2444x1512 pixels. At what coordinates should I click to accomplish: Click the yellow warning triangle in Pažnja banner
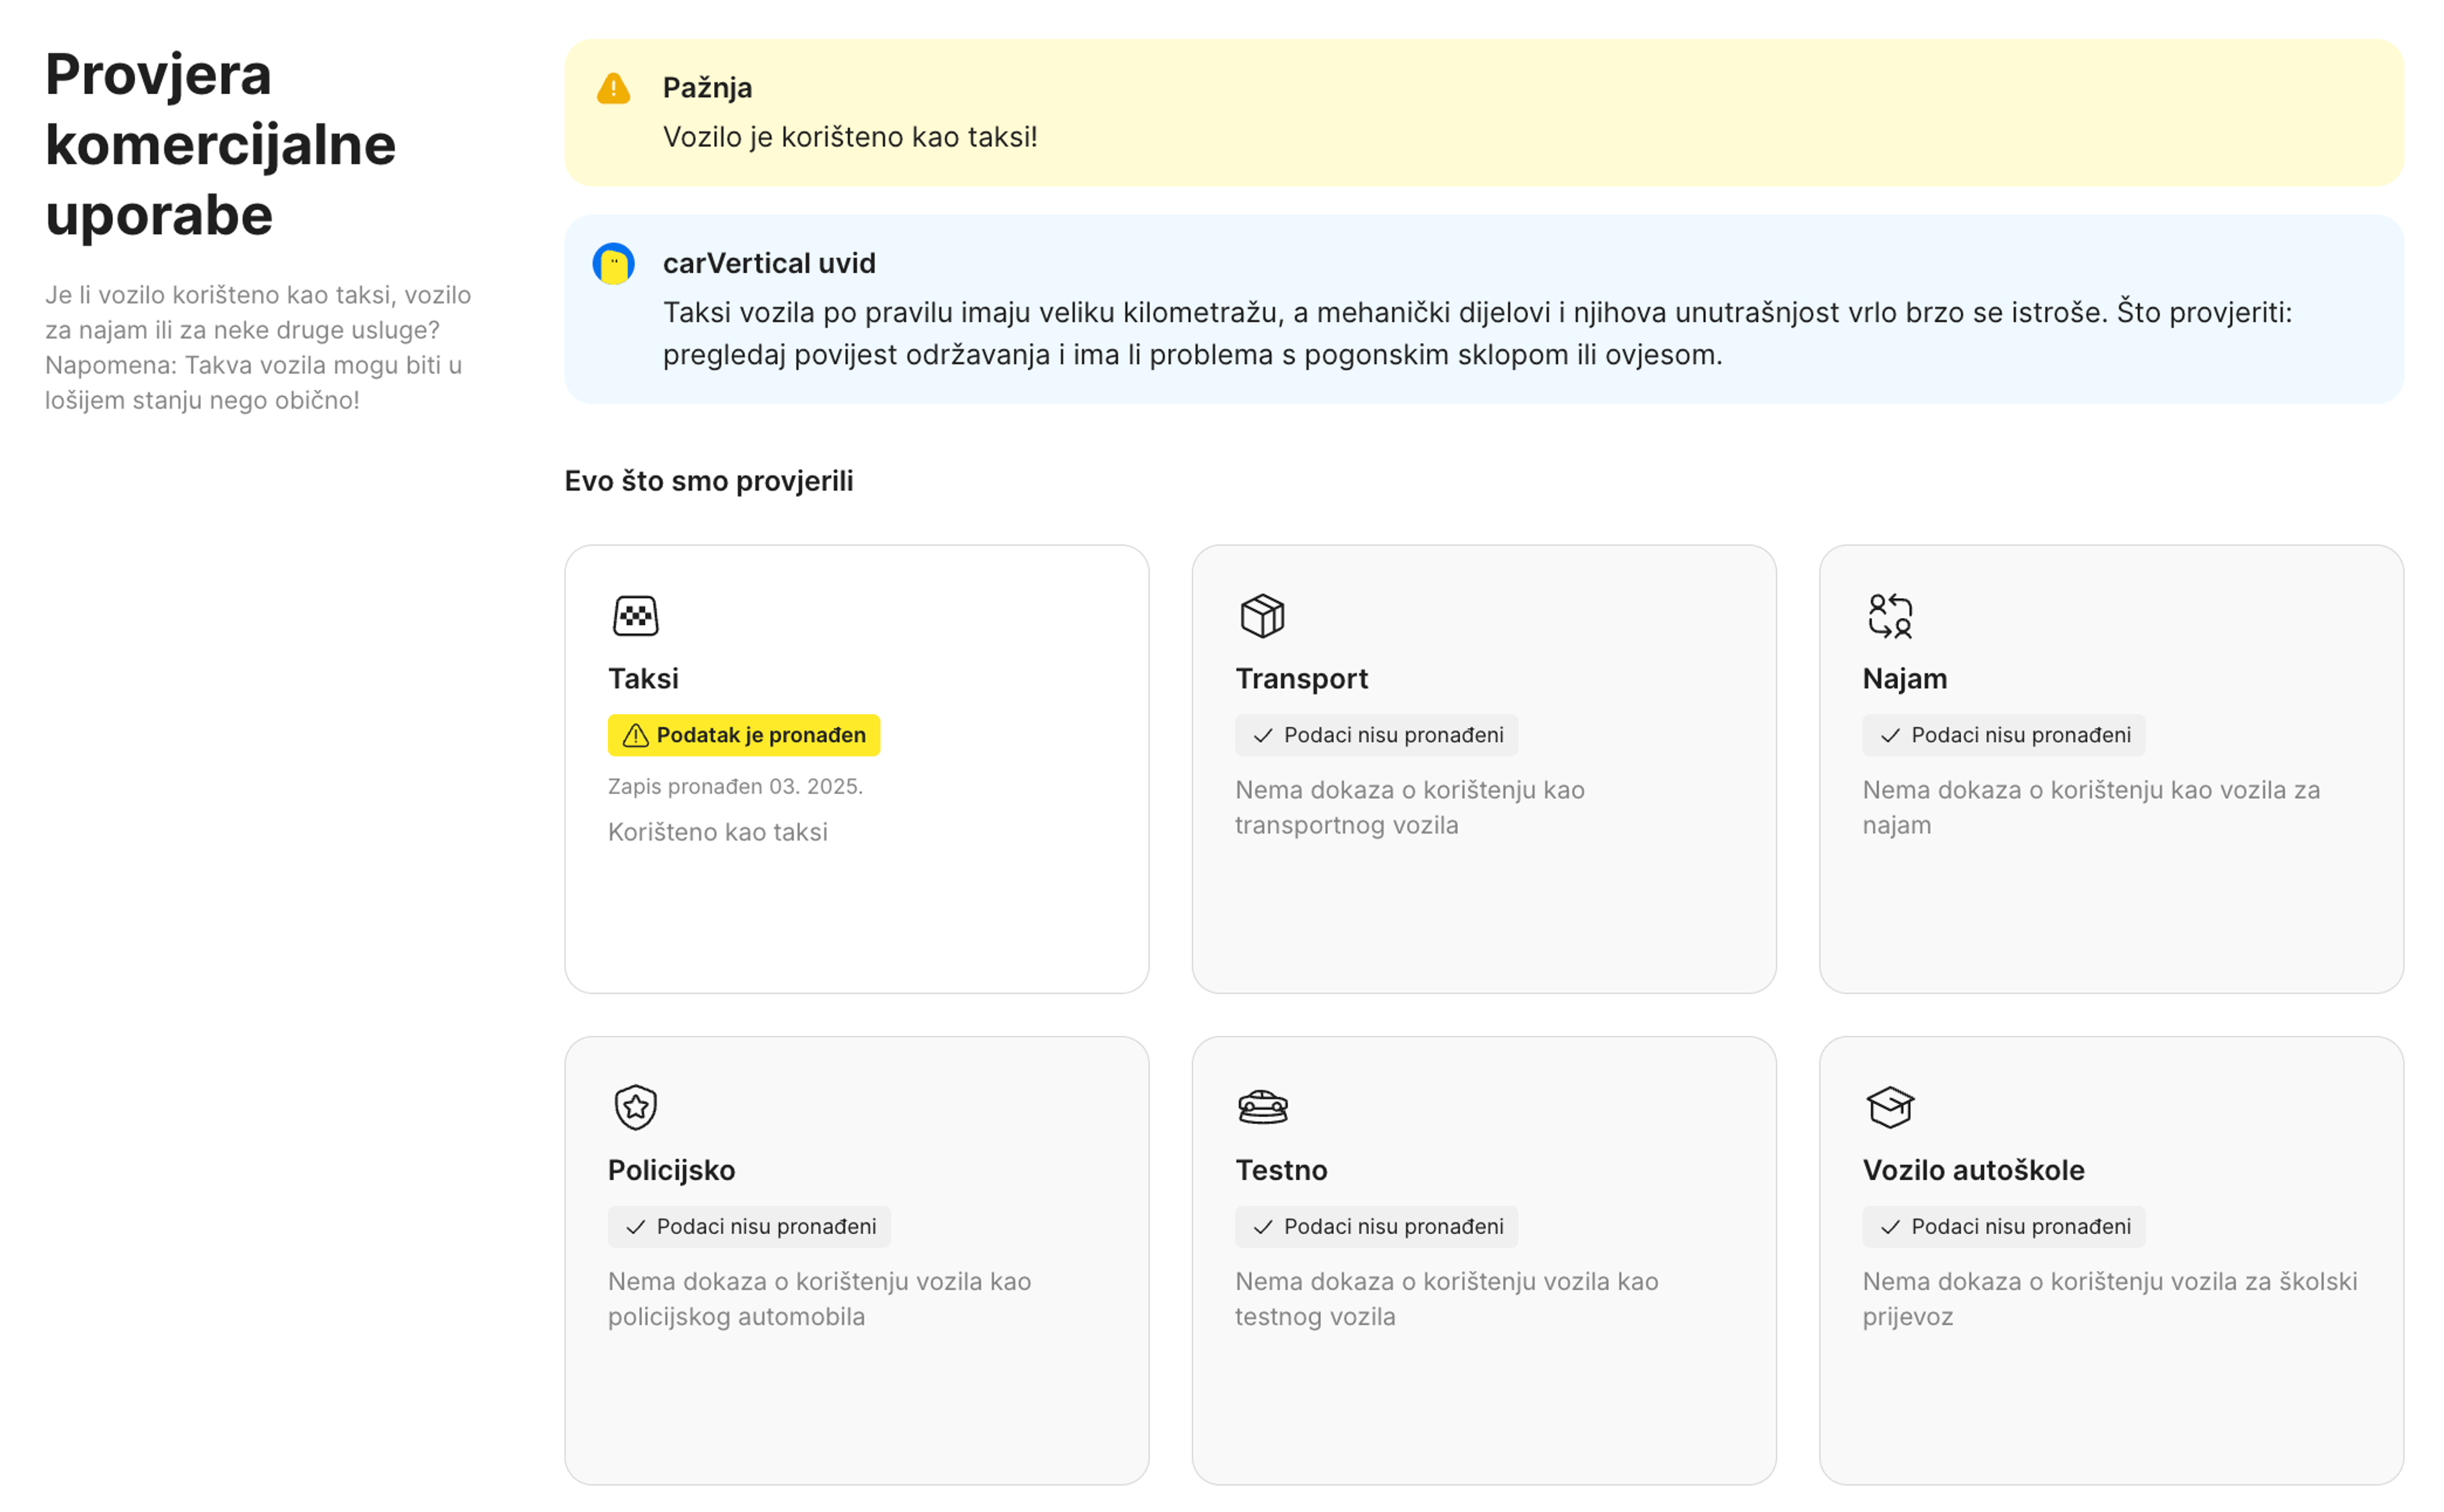click(613, 88)
